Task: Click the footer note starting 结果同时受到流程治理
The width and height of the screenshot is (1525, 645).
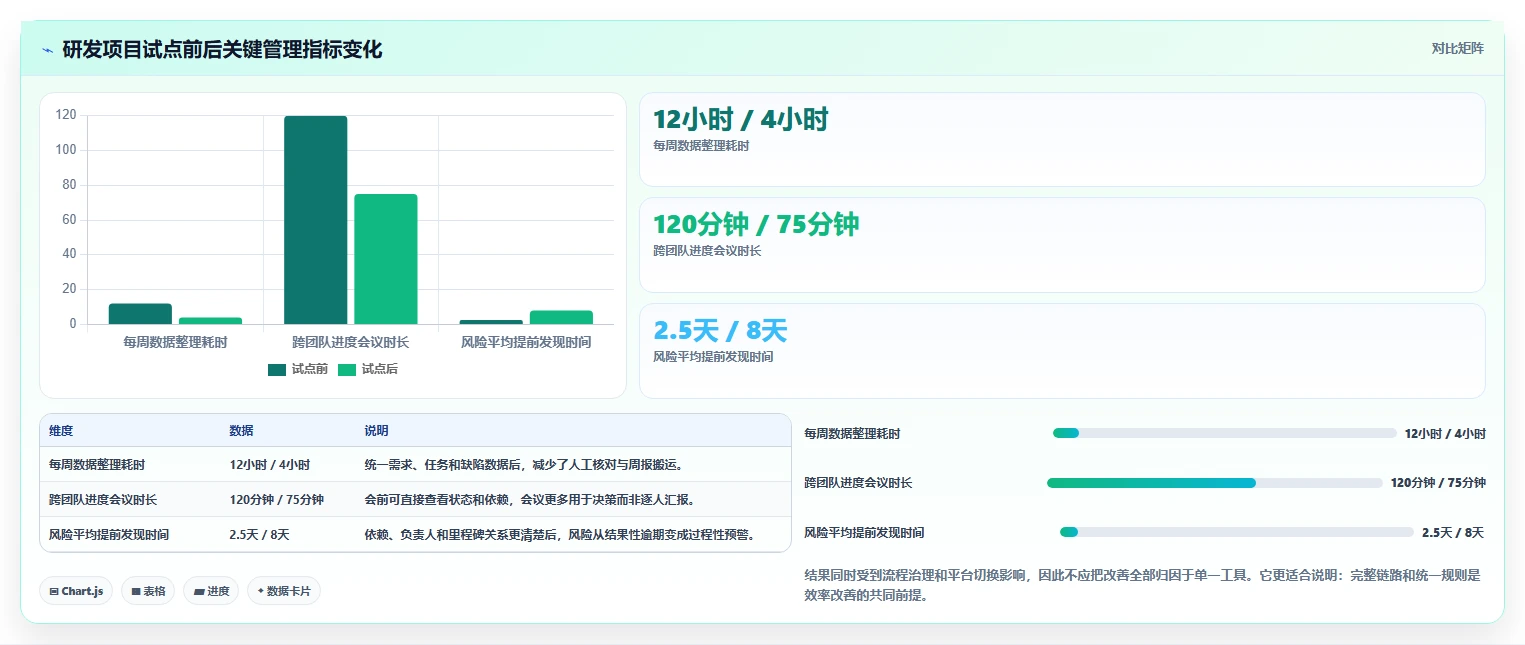Action: click(x=1142, y=585)
